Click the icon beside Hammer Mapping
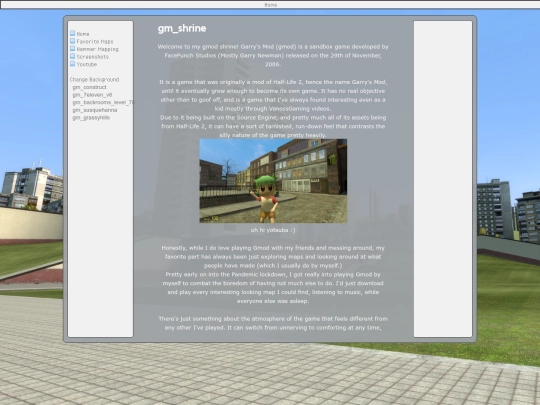The image size is (540, 405). tap(72, 48)
